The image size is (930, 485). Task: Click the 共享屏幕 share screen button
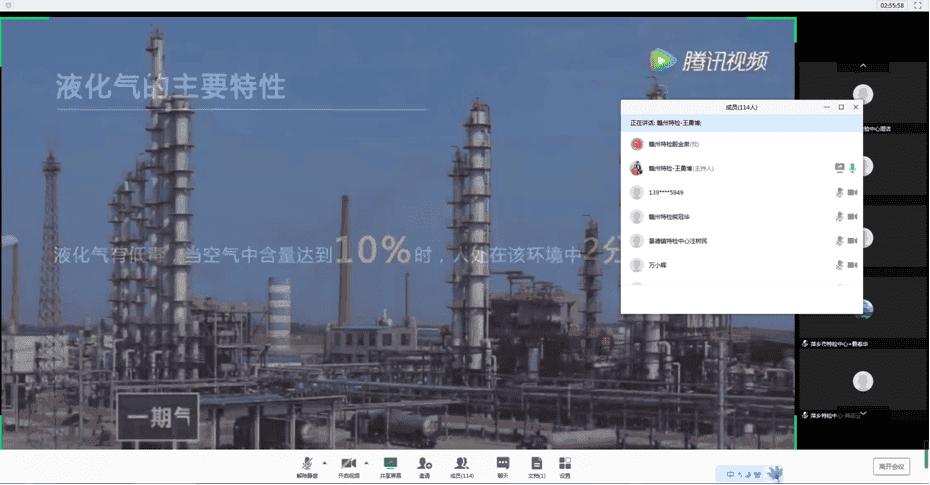390,467
